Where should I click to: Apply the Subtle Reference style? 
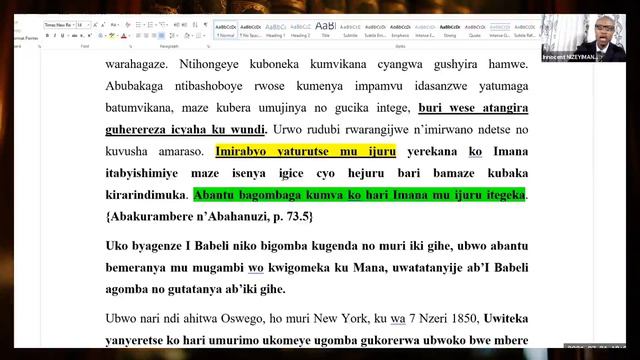(x=524, y=30)
